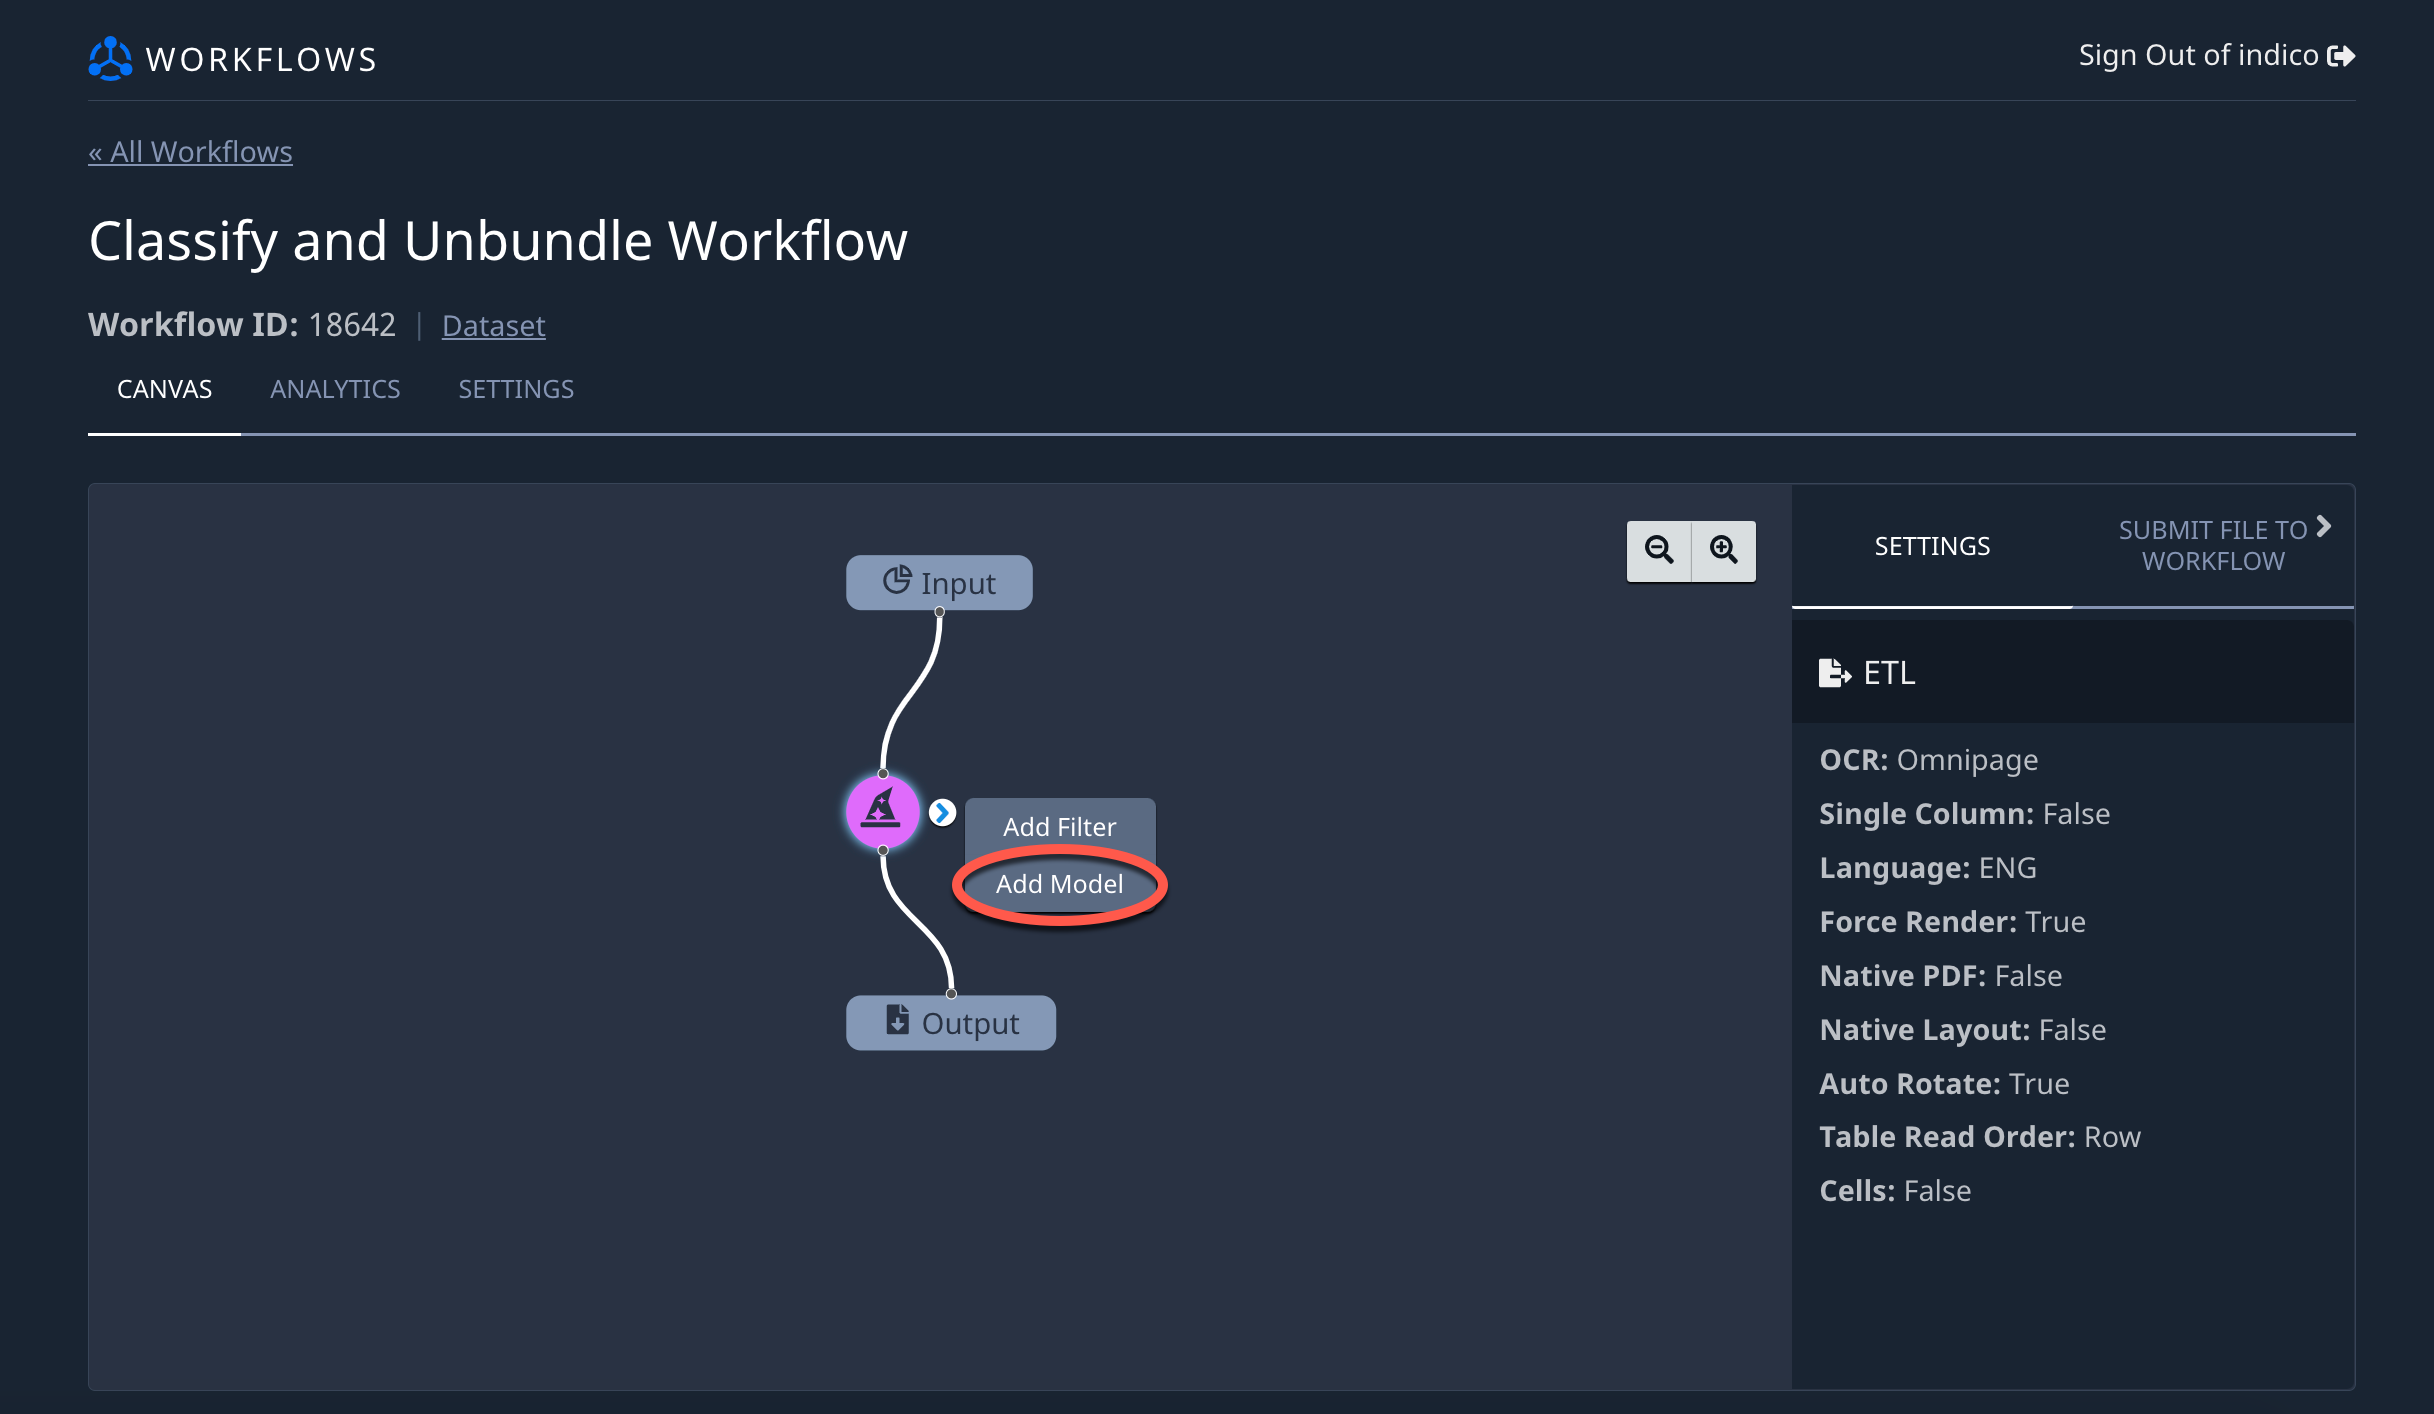Sign Out of indico
This screenshot has height=1414, width=2434.
coord(2217,56)
